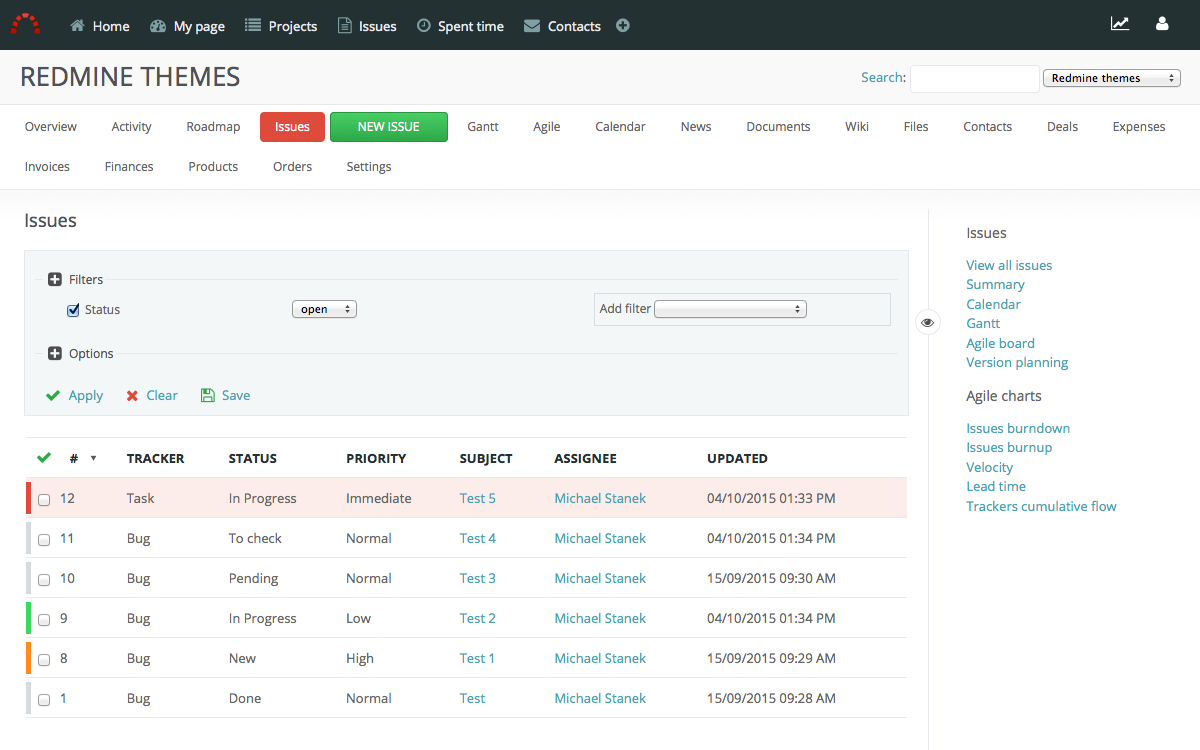This screenshot has width=1200, height=750.
Task: Click the plus icon beside Contacts
Action: [623, 26]
